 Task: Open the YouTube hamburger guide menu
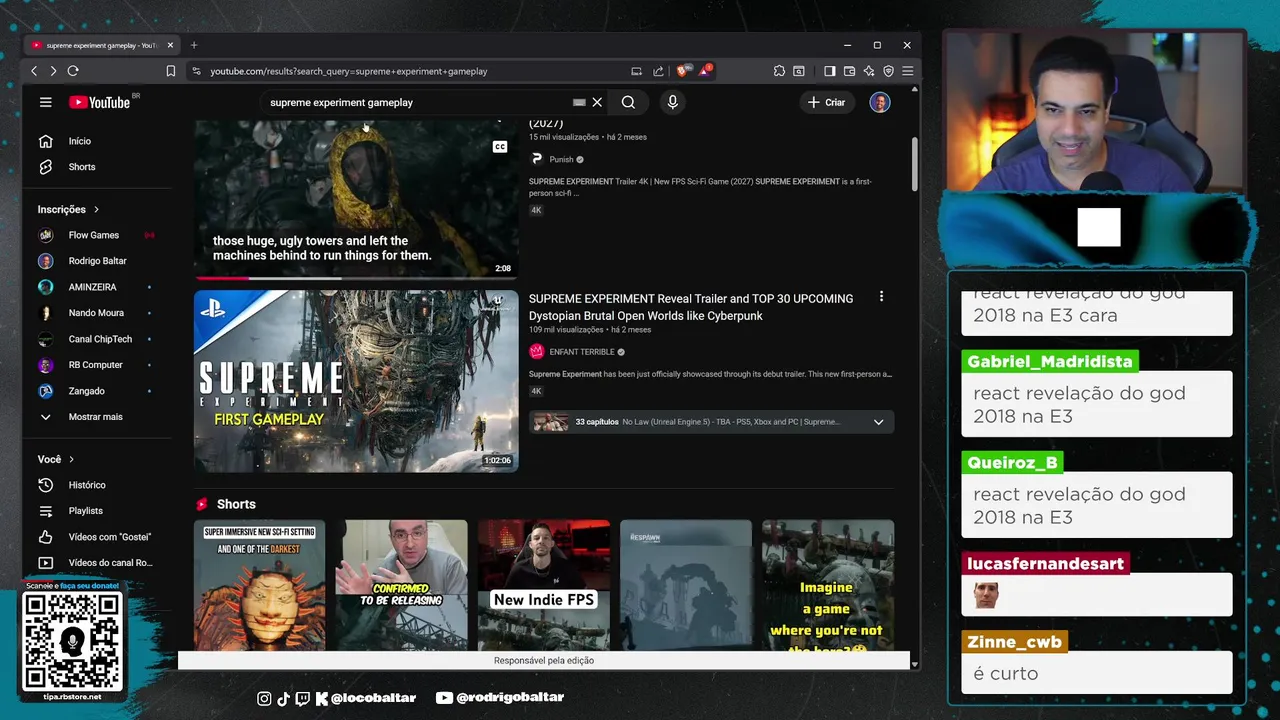45,102
